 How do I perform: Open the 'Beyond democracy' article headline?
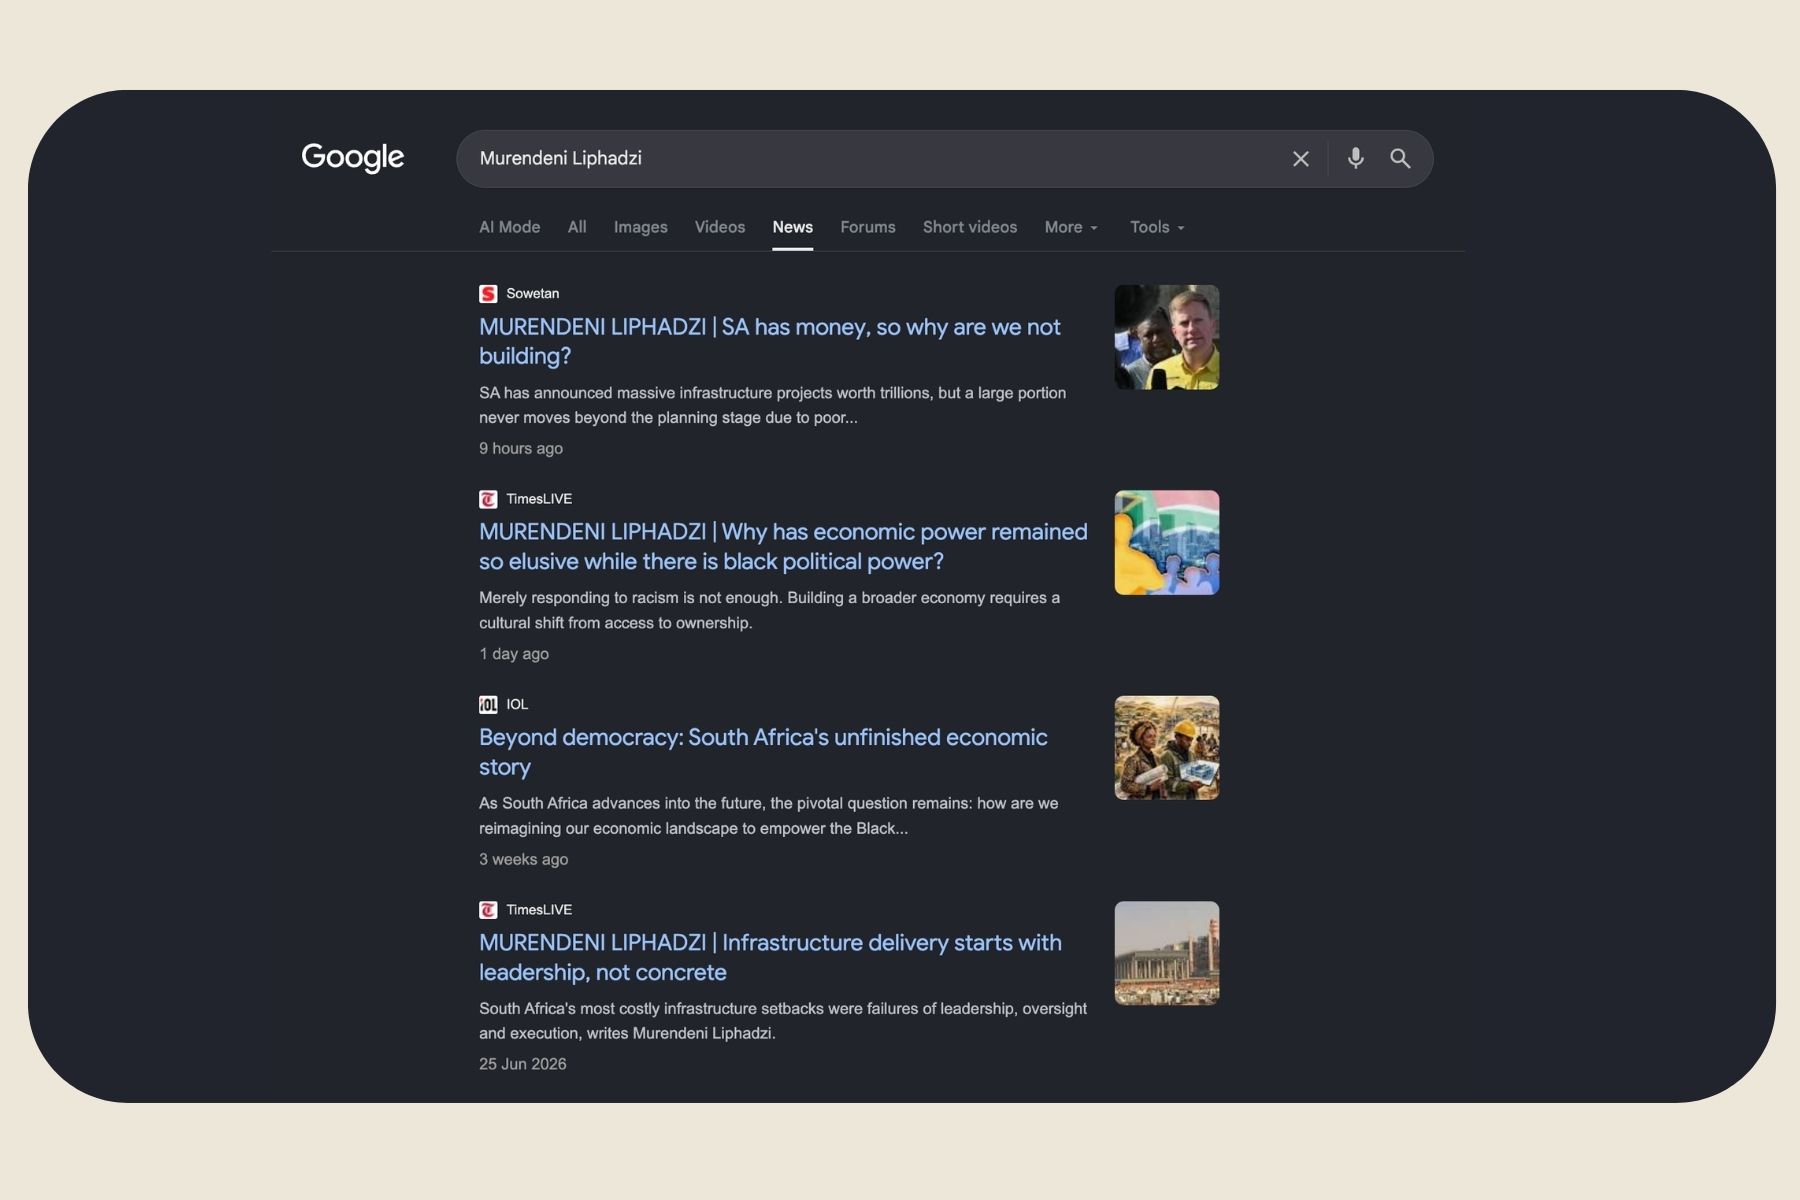[x=763, y=752]
